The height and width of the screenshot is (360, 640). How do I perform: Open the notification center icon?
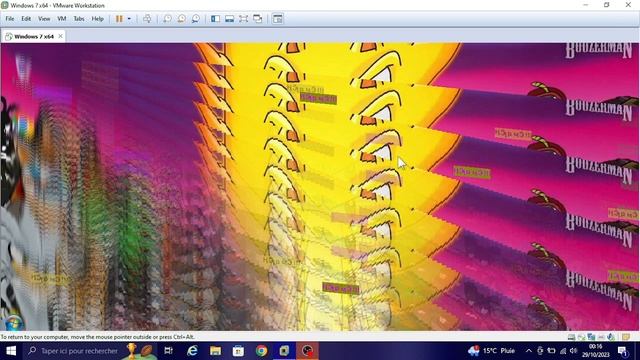623,351
